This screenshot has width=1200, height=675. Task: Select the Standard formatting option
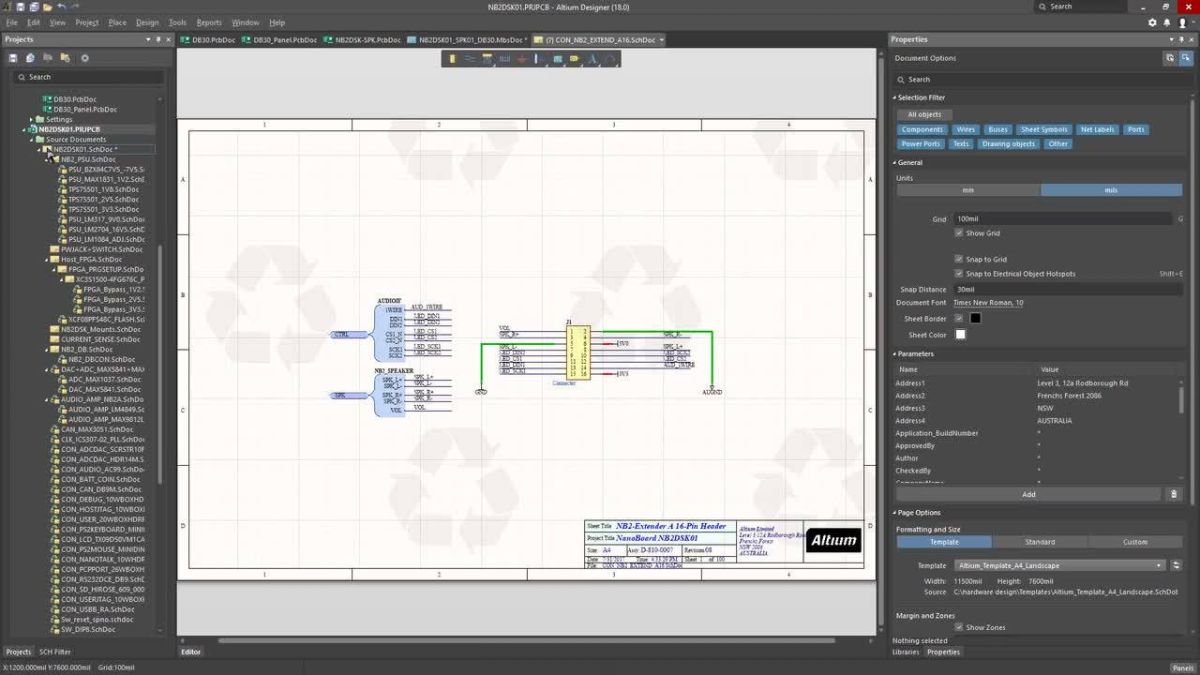[x=1040, y=542]
